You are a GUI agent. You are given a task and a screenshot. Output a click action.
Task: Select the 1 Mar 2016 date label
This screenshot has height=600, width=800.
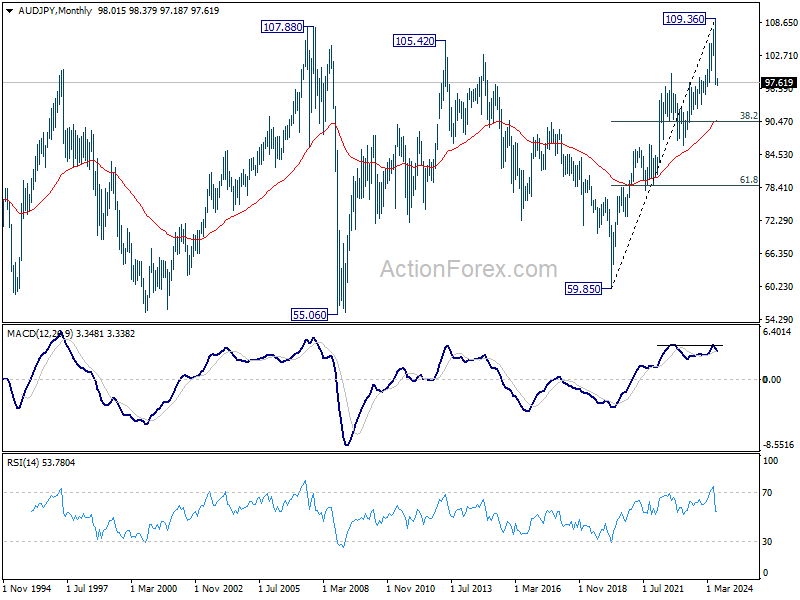click(x=537, y=588)
